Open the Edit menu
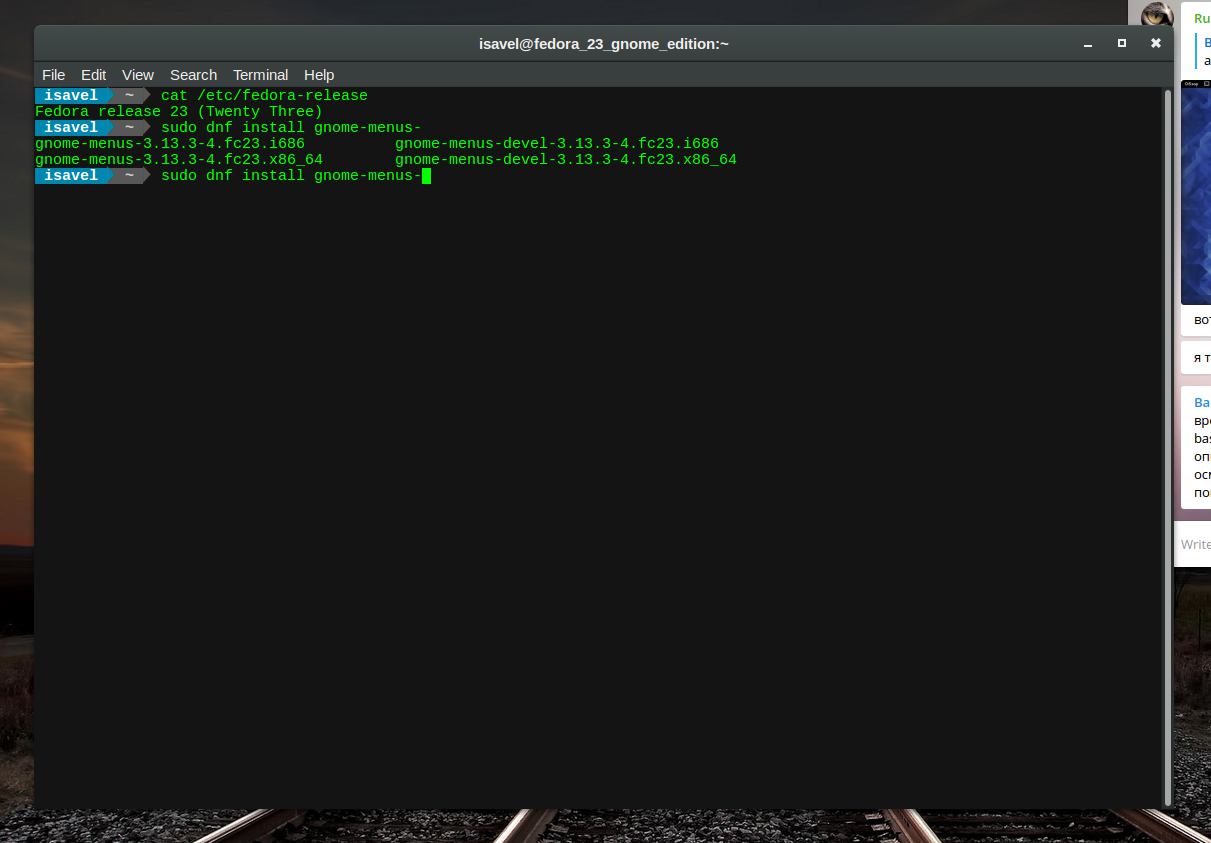Image resolution: width=1211 pixels, height=843 pixels. [x=93, y=75]
